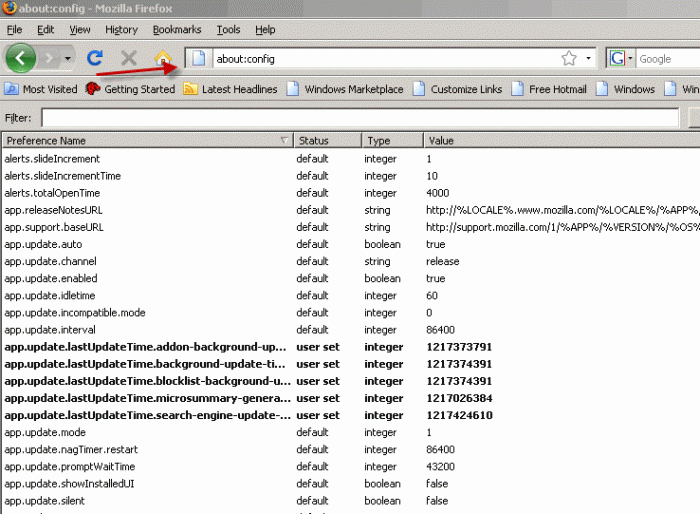The image size is (700, 514).
Task: Open the Most Visited bookmarks folder
Action: 41,89
